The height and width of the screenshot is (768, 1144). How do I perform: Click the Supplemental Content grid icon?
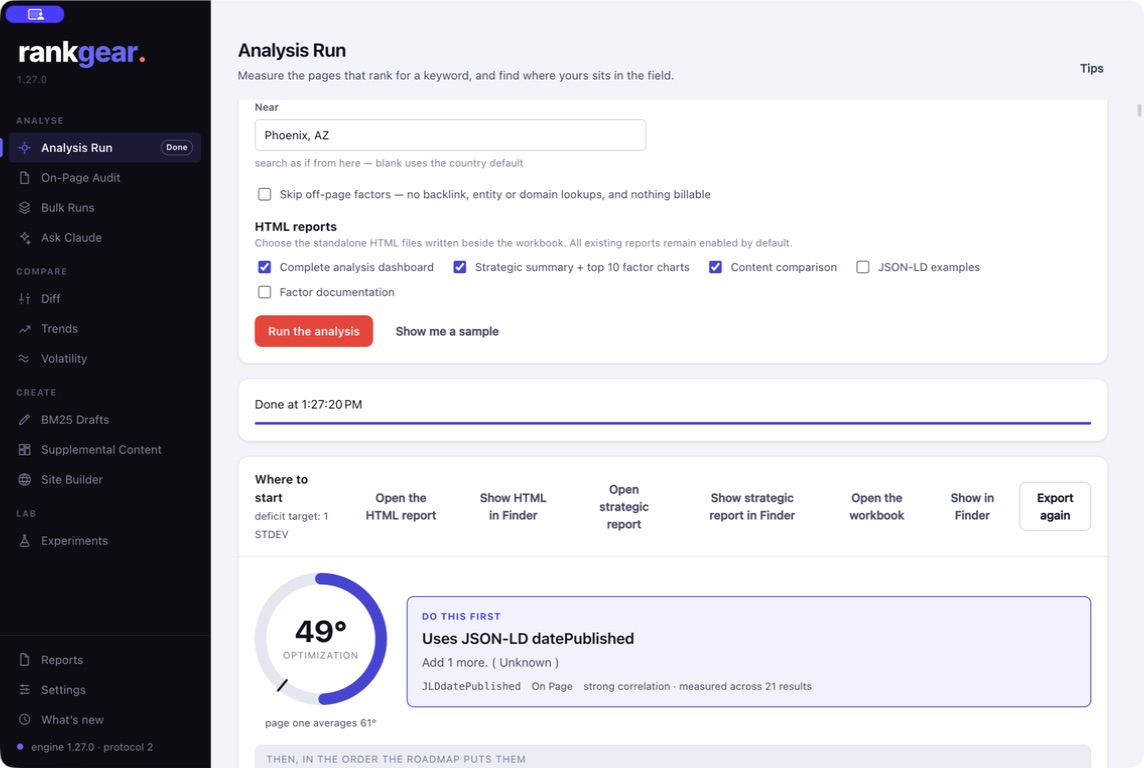(25, 449)
